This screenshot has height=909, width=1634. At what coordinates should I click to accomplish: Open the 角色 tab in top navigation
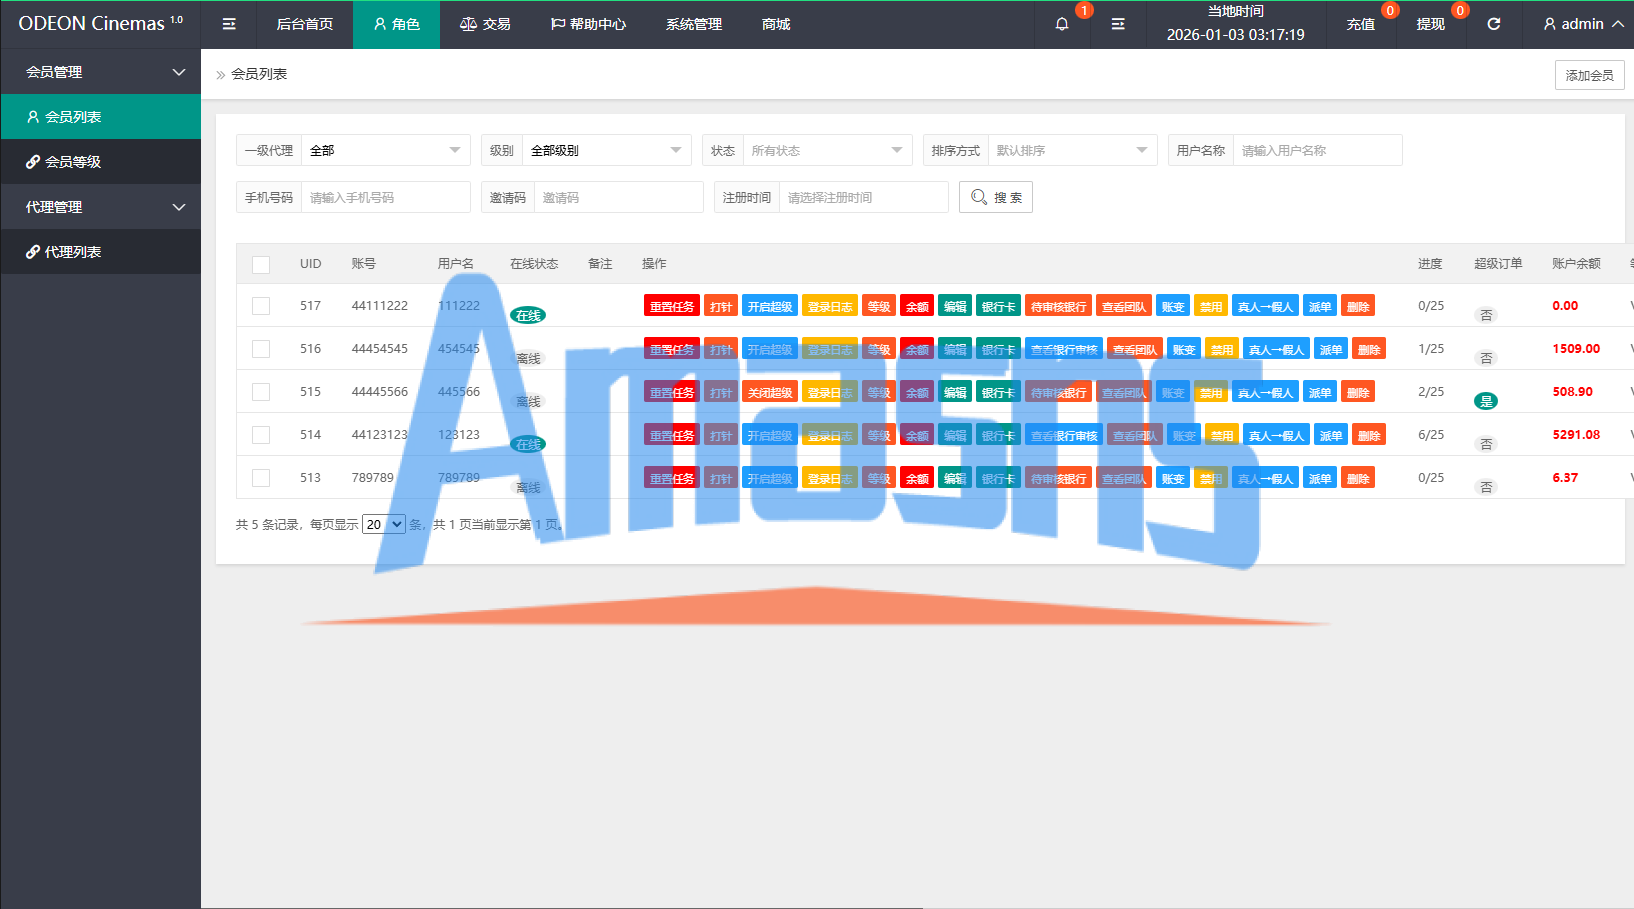coord(396,24)
